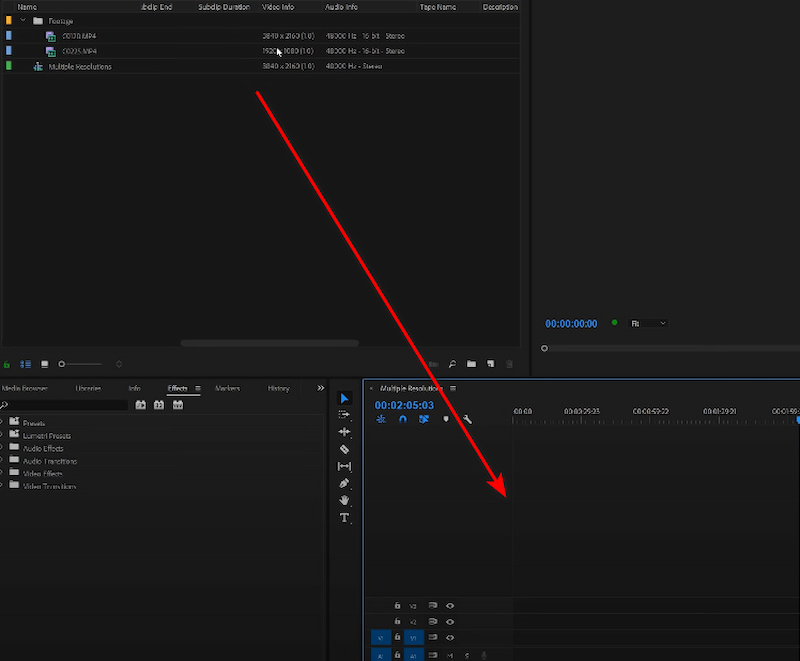Image resolution: width=800 pixels, height=661 pixels.
Task: Sort by the Tape Name column
Action: click(438, 7)
